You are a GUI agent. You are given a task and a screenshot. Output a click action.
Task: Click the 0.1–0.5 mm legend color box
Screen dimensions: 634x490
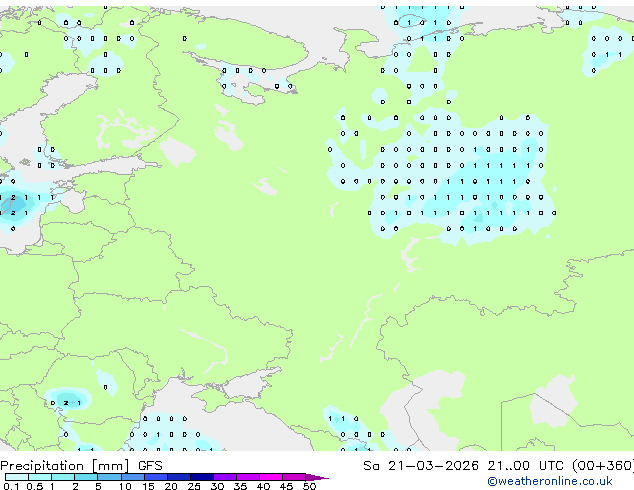click(x=17, y=477)
